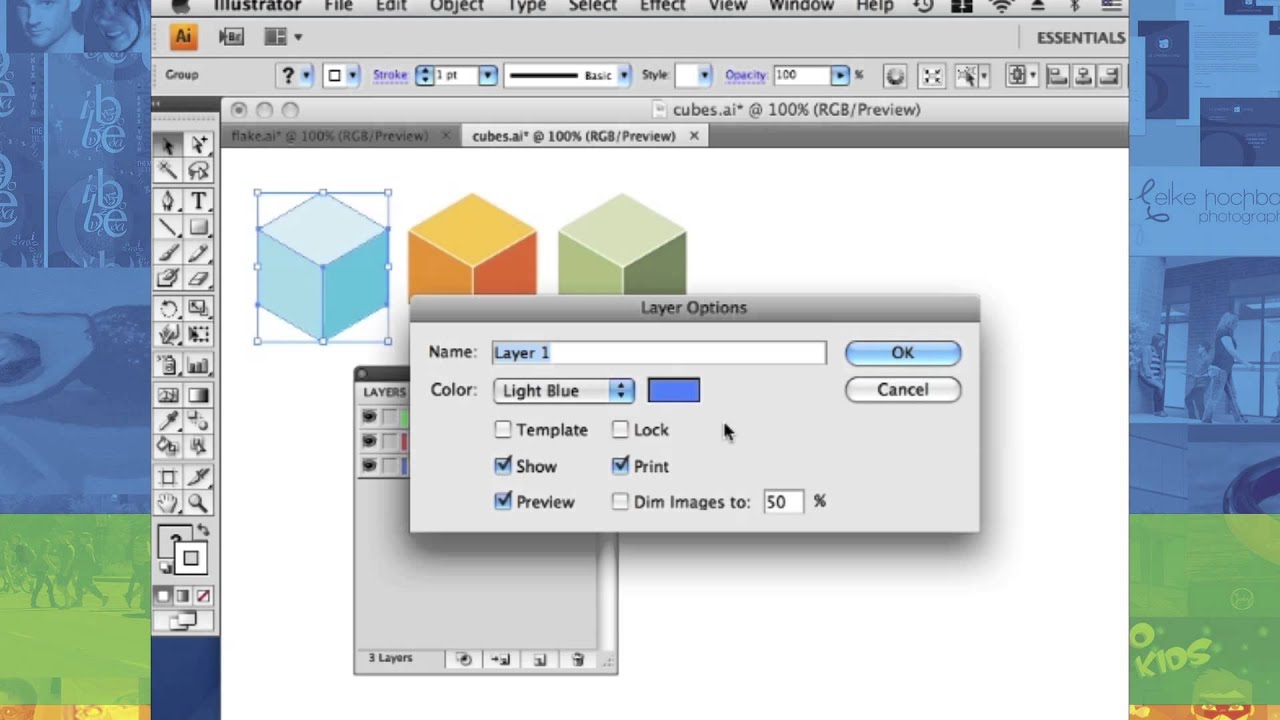Uncheck the Preview checkbox

pos(503,502)
